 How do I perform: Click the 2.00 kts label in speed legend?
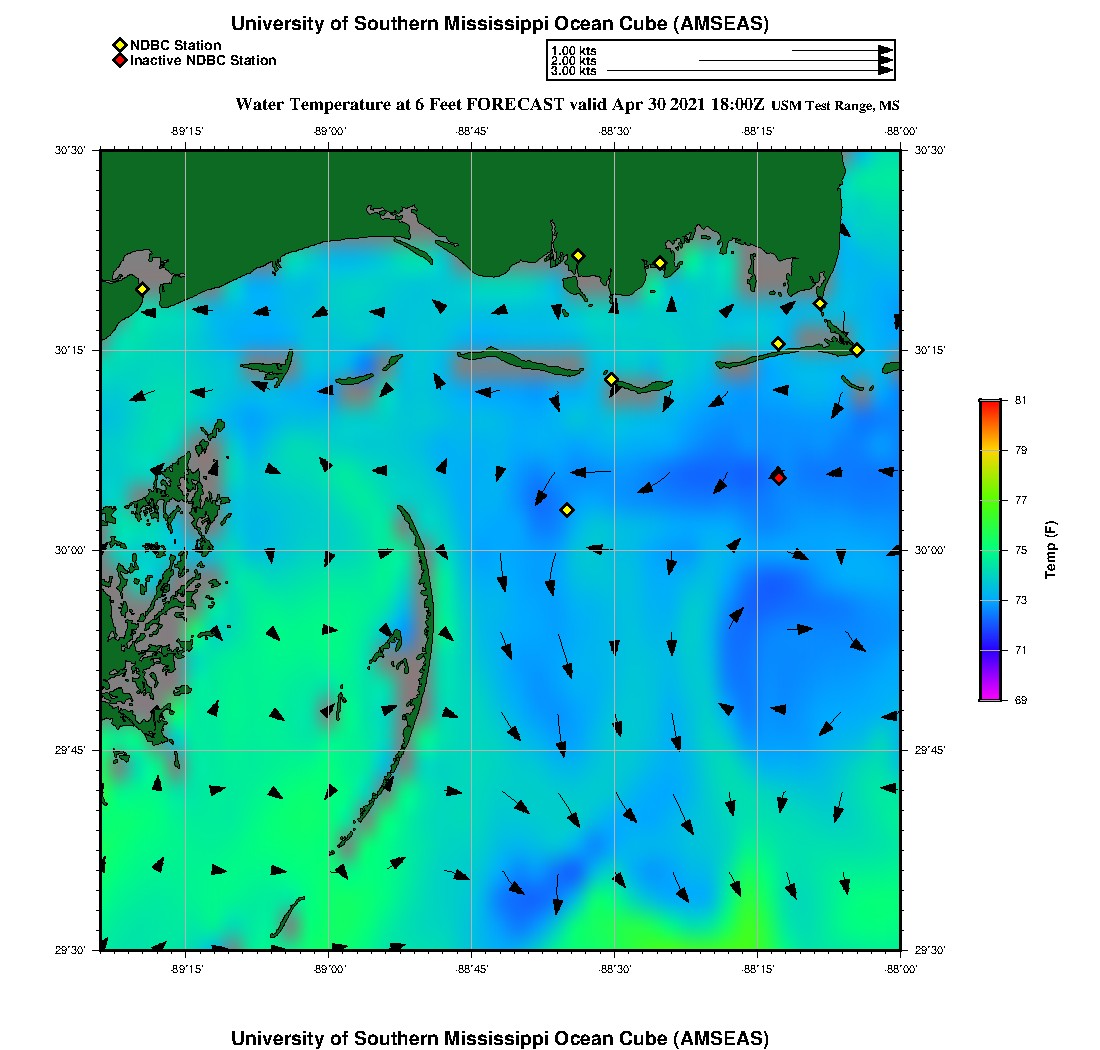click(x=573, y=61)
